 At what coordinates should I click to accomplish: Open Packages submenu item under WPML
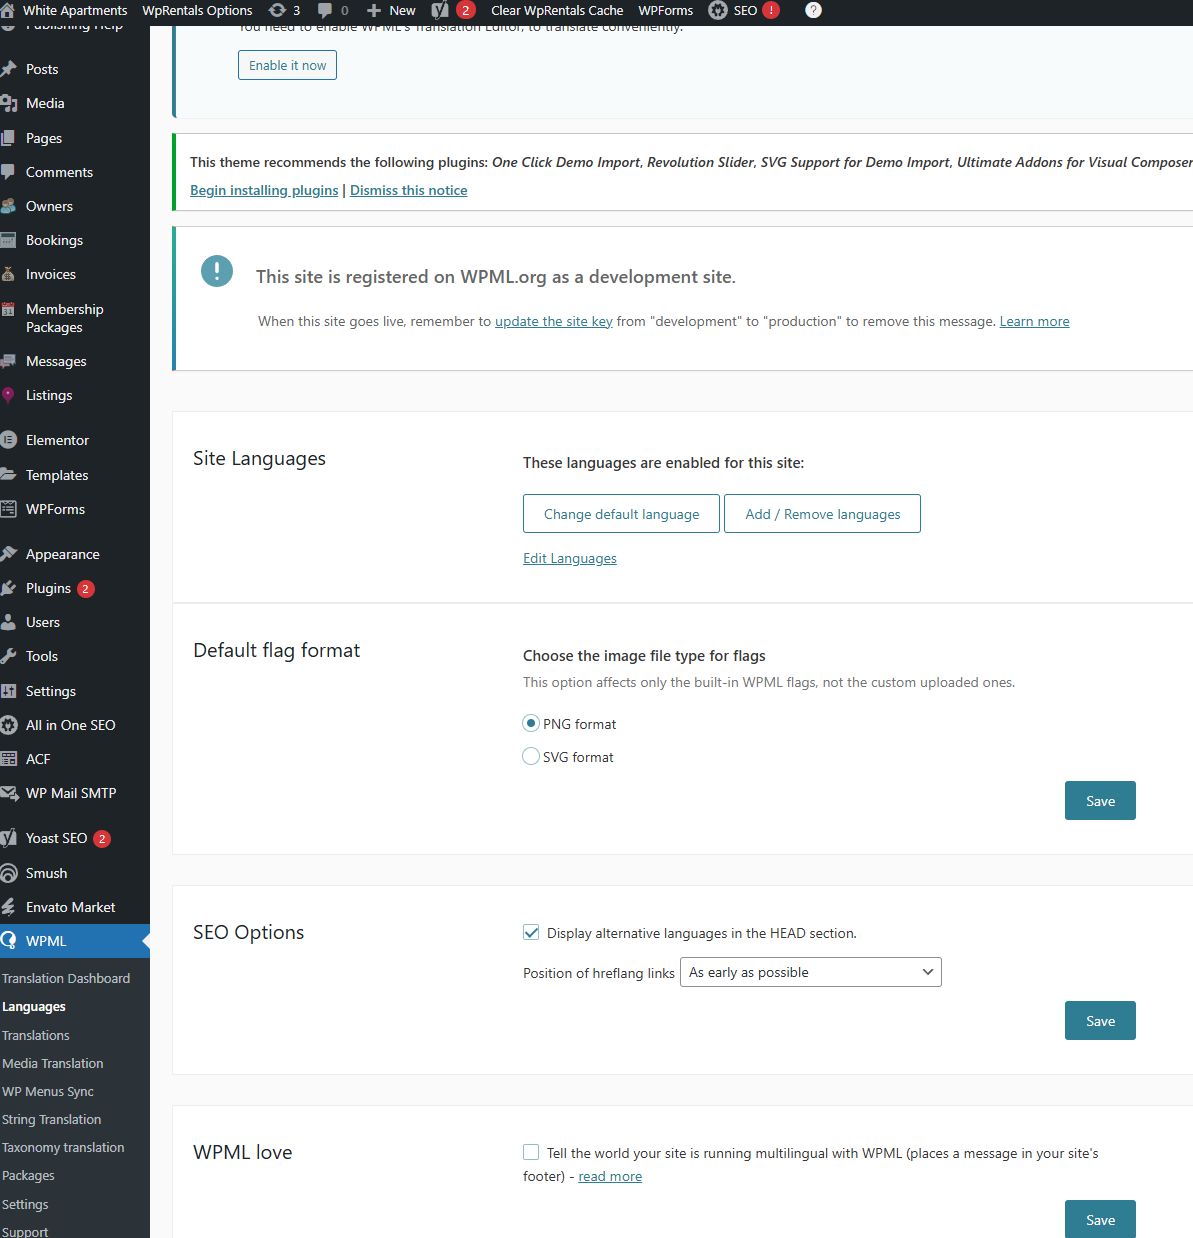pyautogui.click(x=28, y=1175)
